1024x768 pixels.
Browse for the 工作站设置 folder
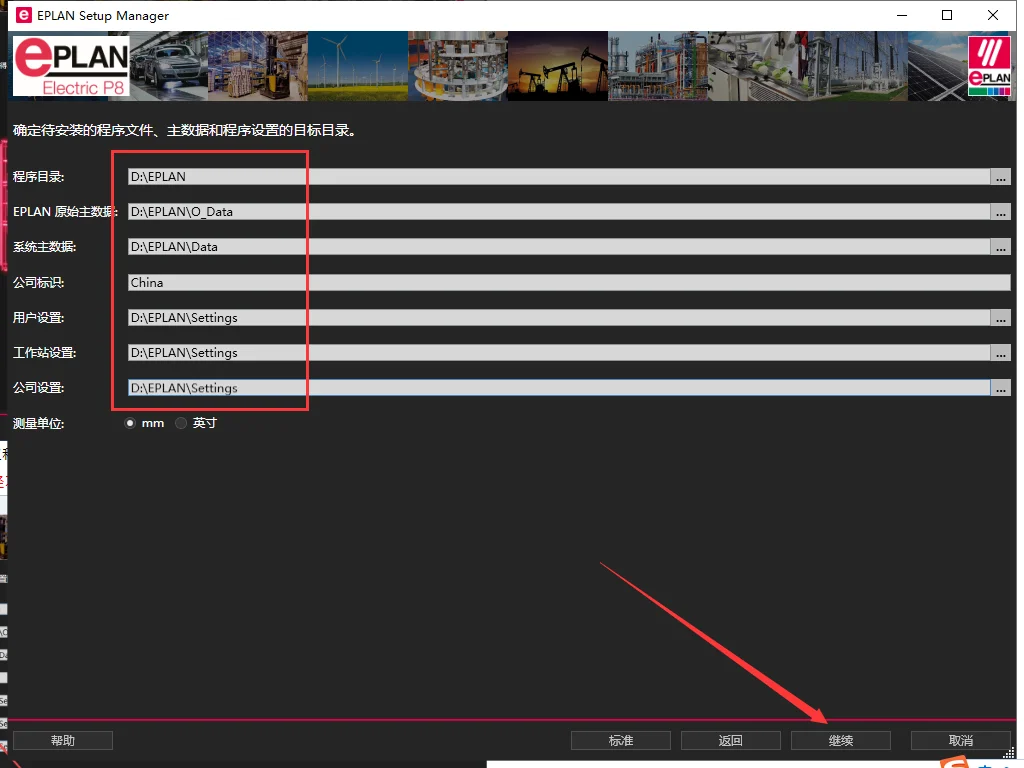(1000, 353)
